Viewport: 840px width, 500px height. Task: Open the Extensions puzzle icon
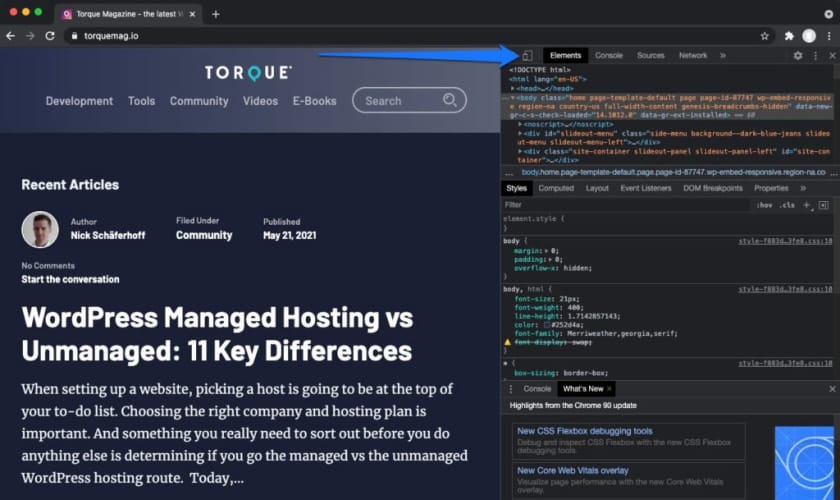(789, 36)
